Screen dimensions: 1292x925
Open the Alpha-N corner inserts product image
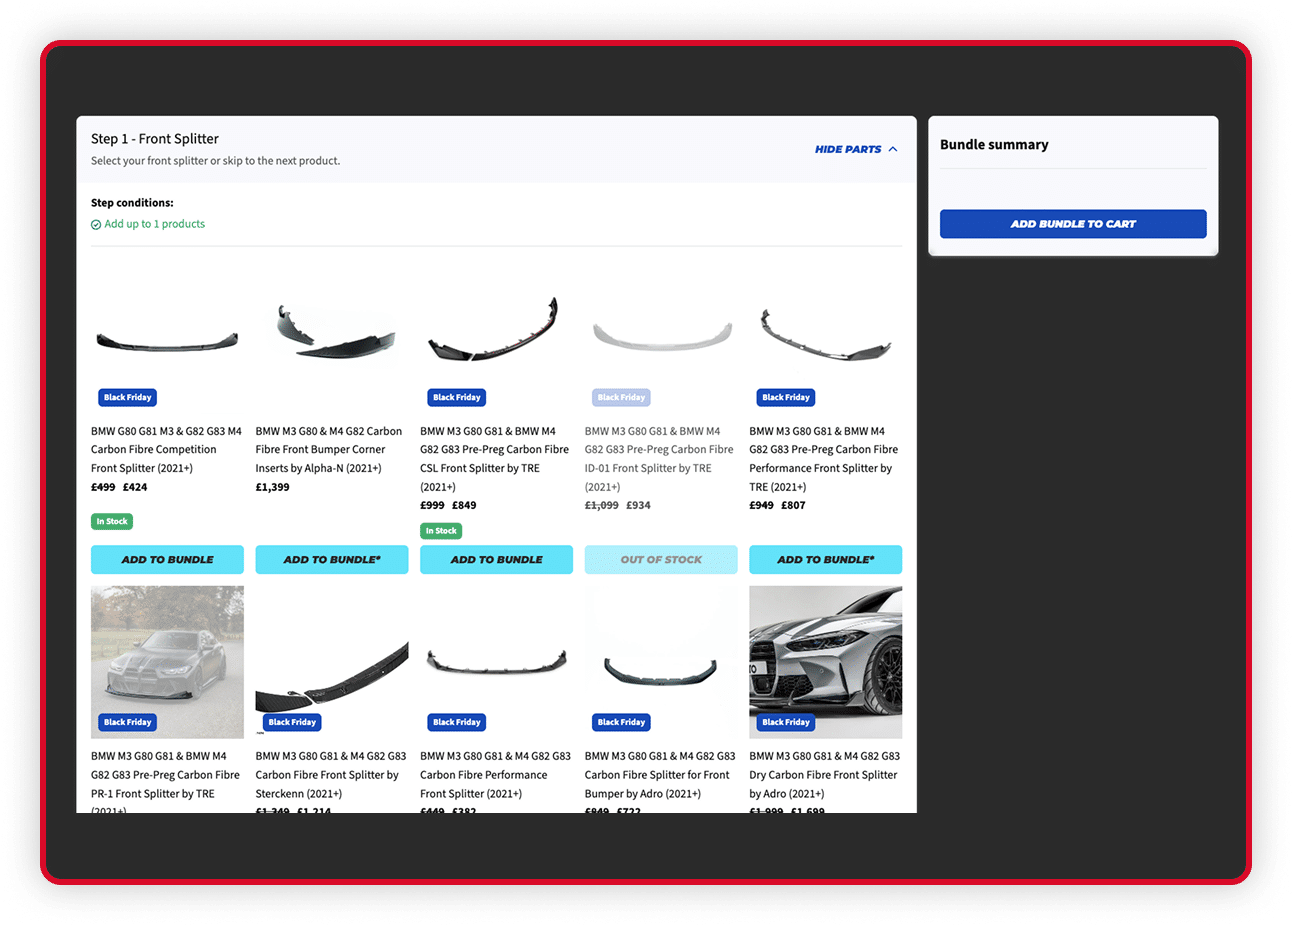pyautogui.click(x=331, y=335)
